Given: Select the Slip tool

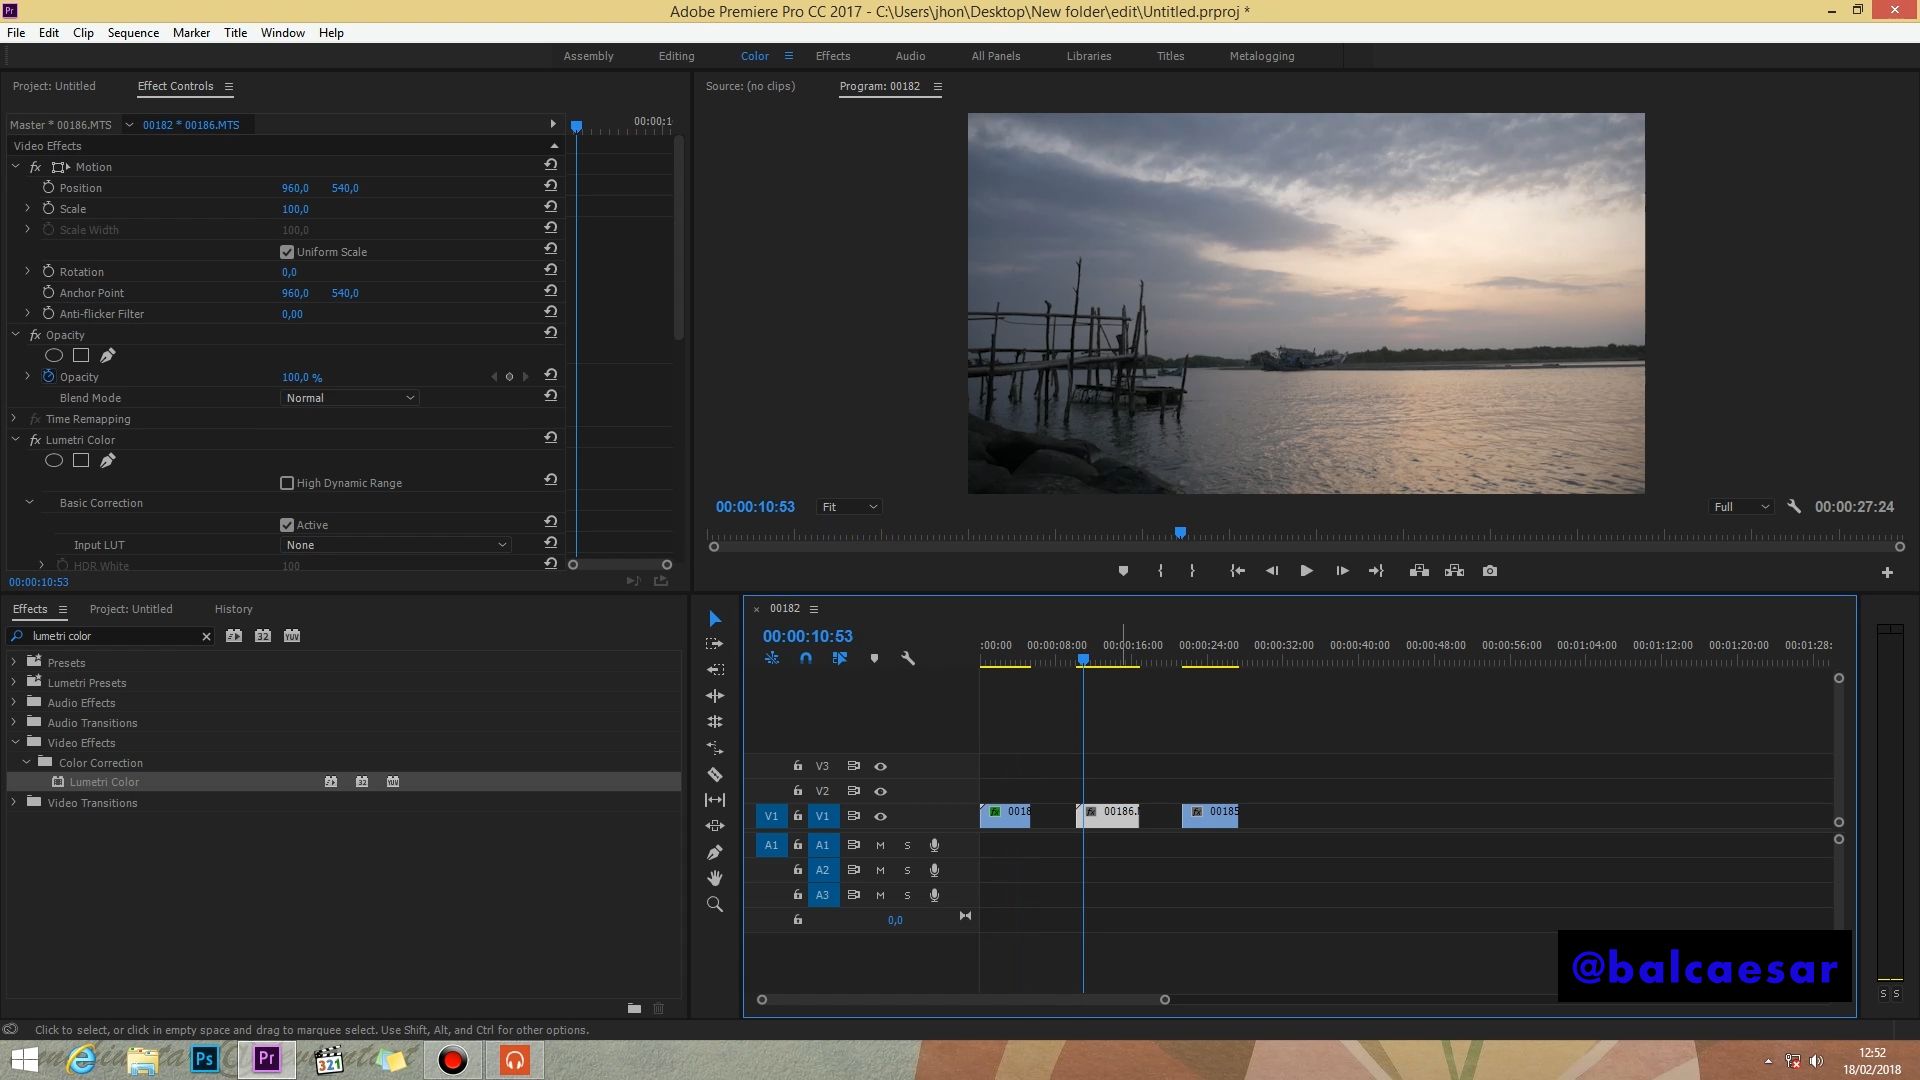Looking at the screenshot, I should tap(715, 800).
